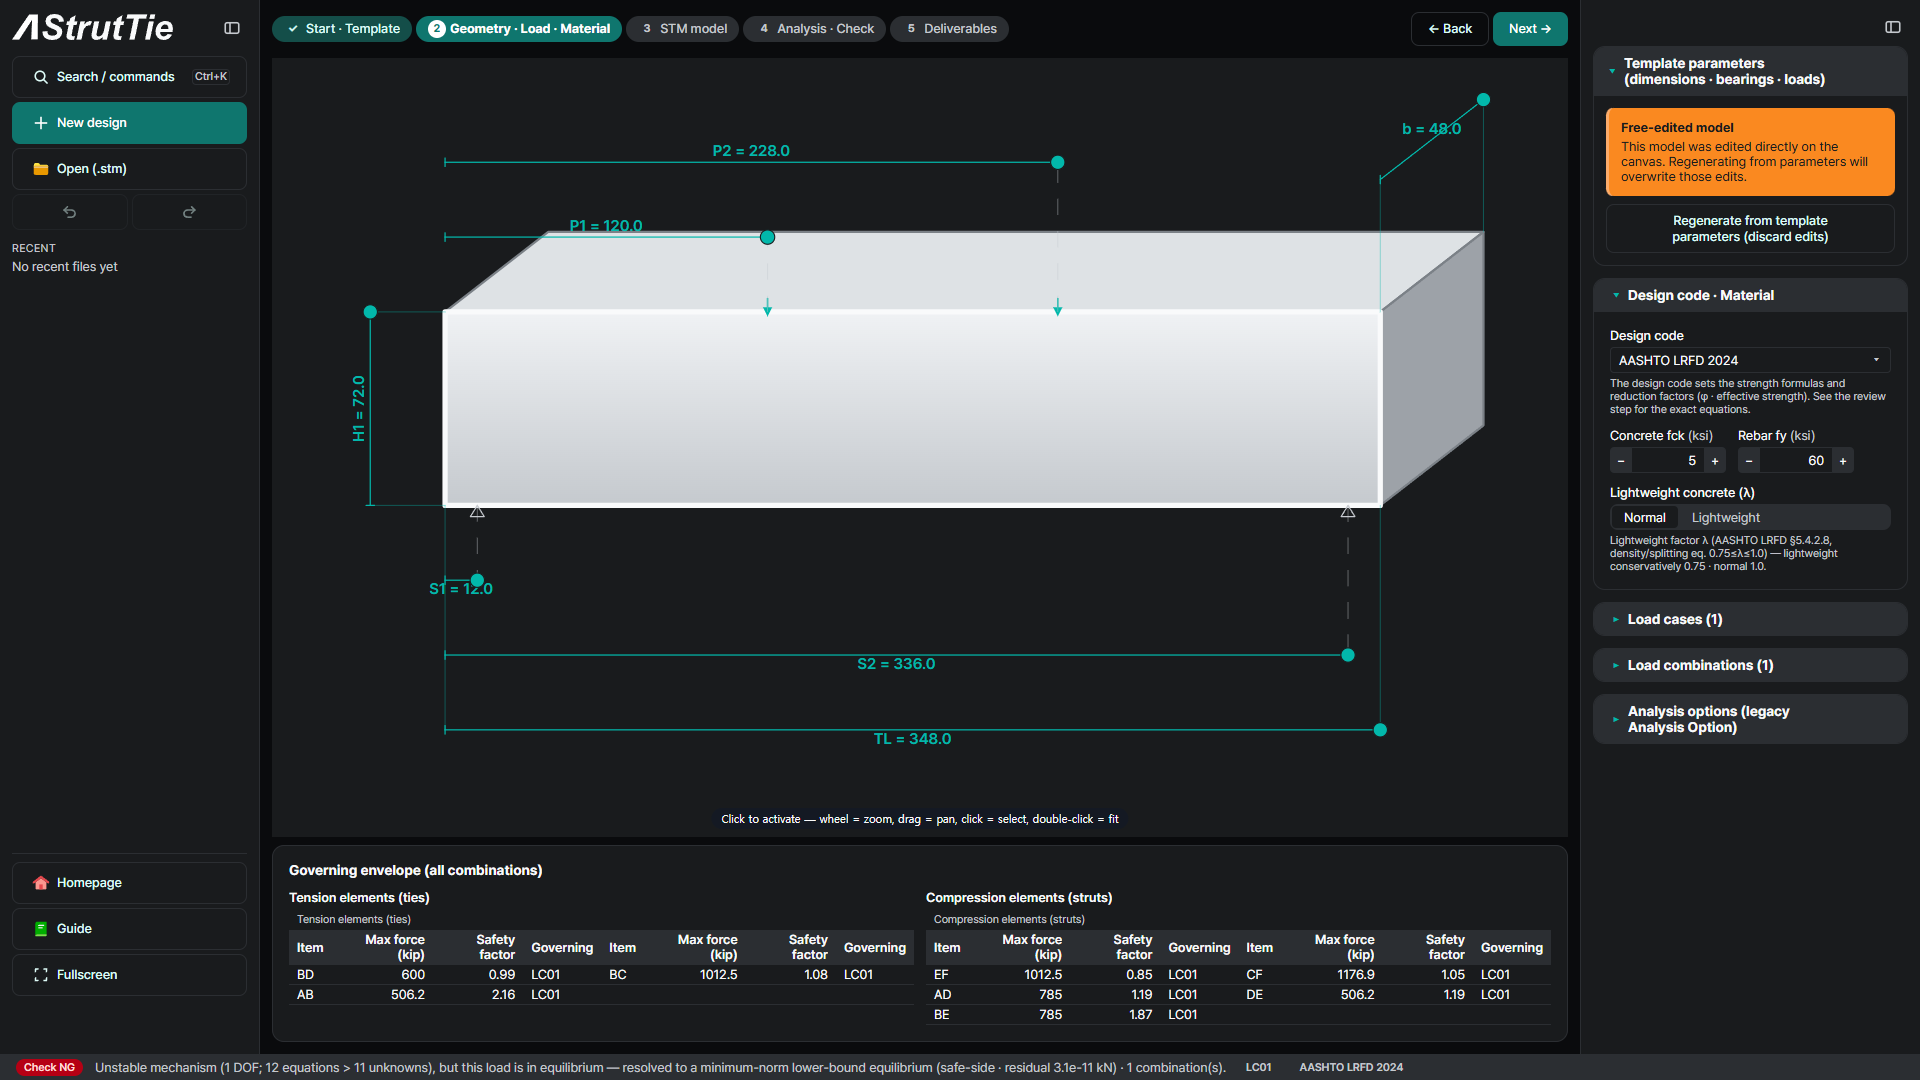The image size is (1920, 1080).
Task: Open search / commands box
Action: 129,77
